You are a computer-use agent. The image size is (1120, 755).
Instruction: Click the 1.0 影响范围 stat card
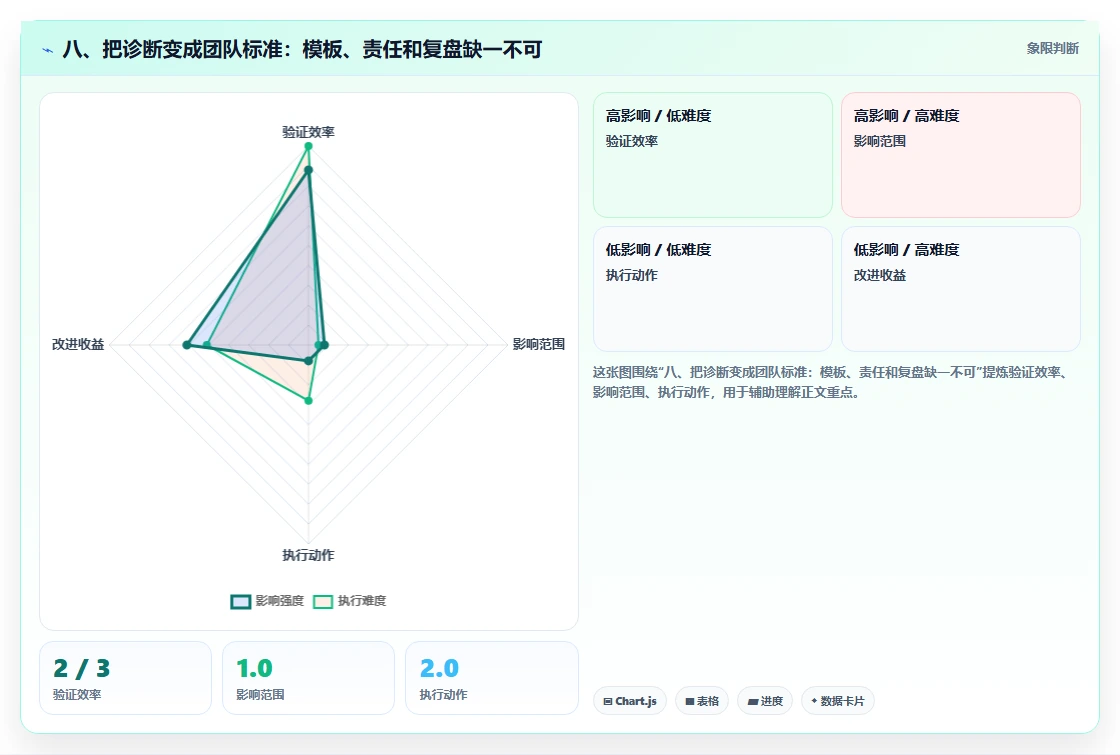tap(309, 678)
